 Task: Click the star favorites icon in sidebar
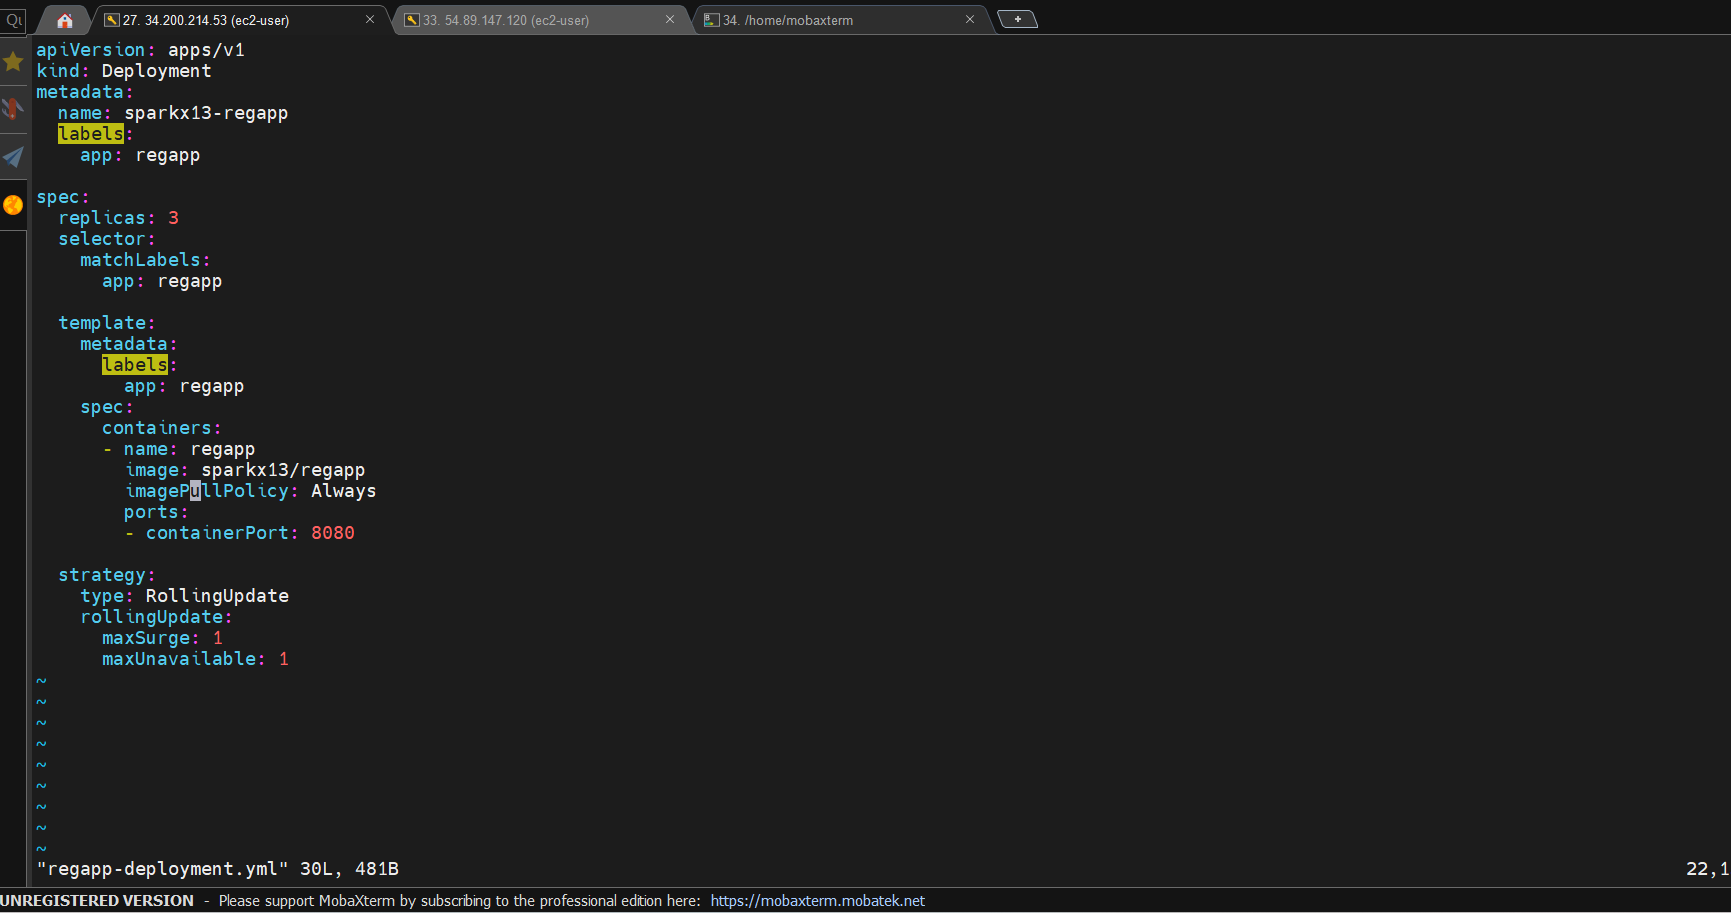tap(13, 62)
